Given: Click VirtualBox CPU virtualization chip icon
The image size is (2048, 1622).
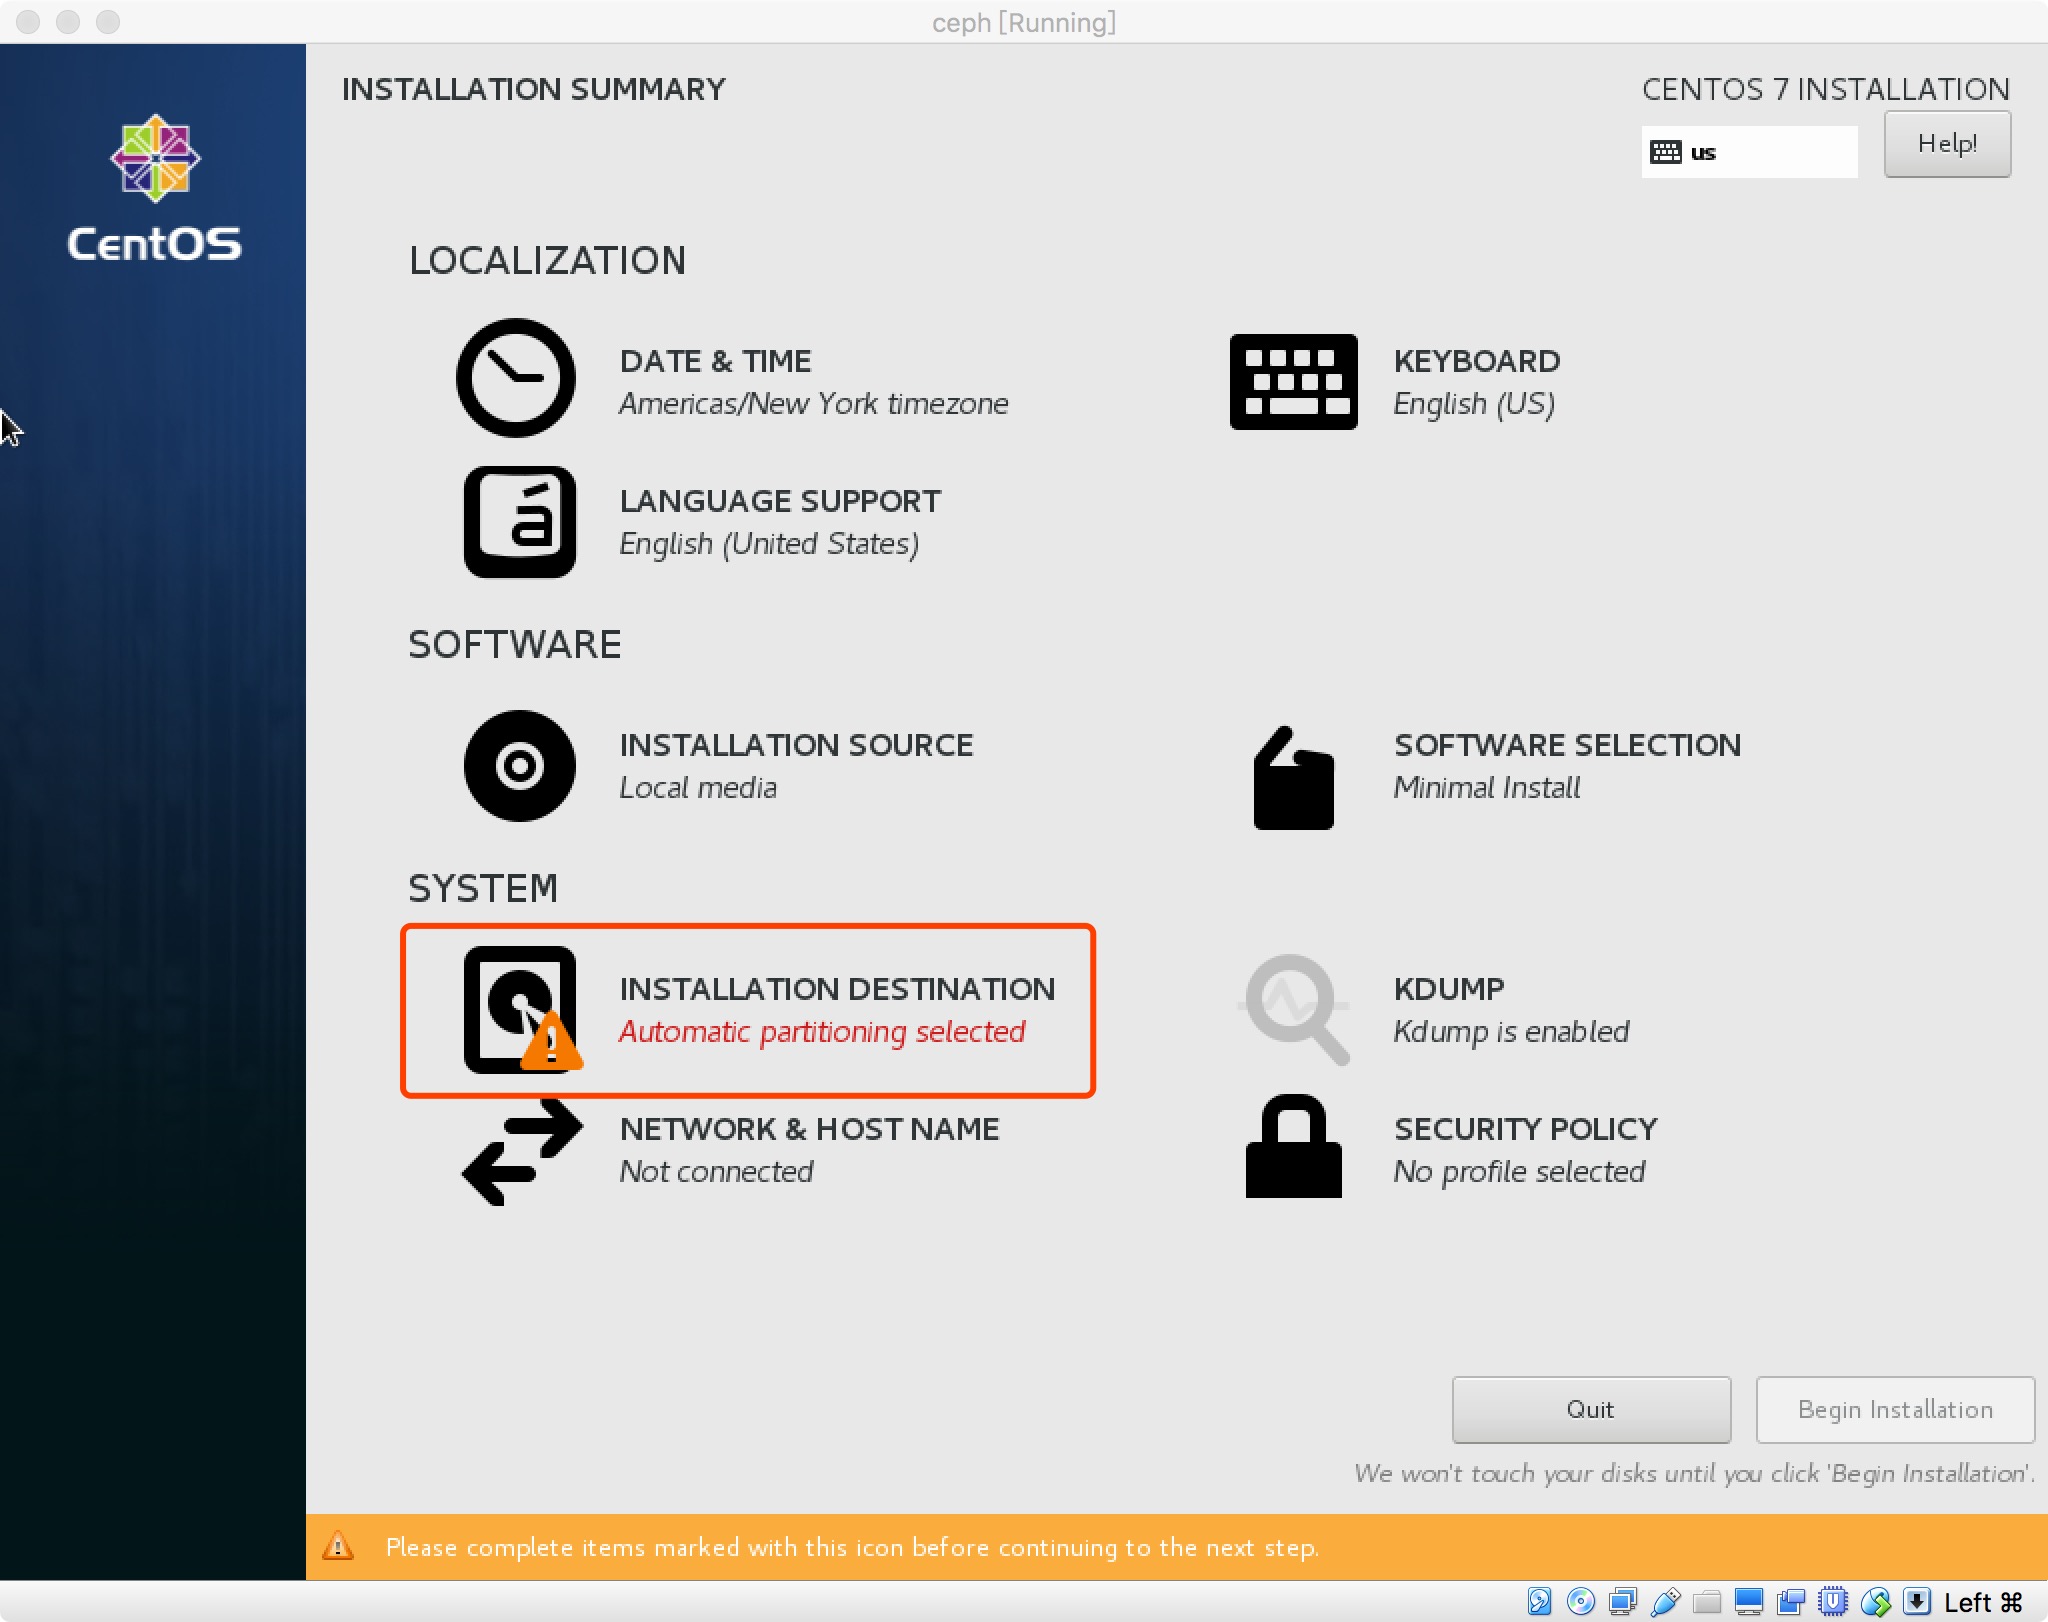Looking at the screenshot, I should (x=1833, y=1602).
